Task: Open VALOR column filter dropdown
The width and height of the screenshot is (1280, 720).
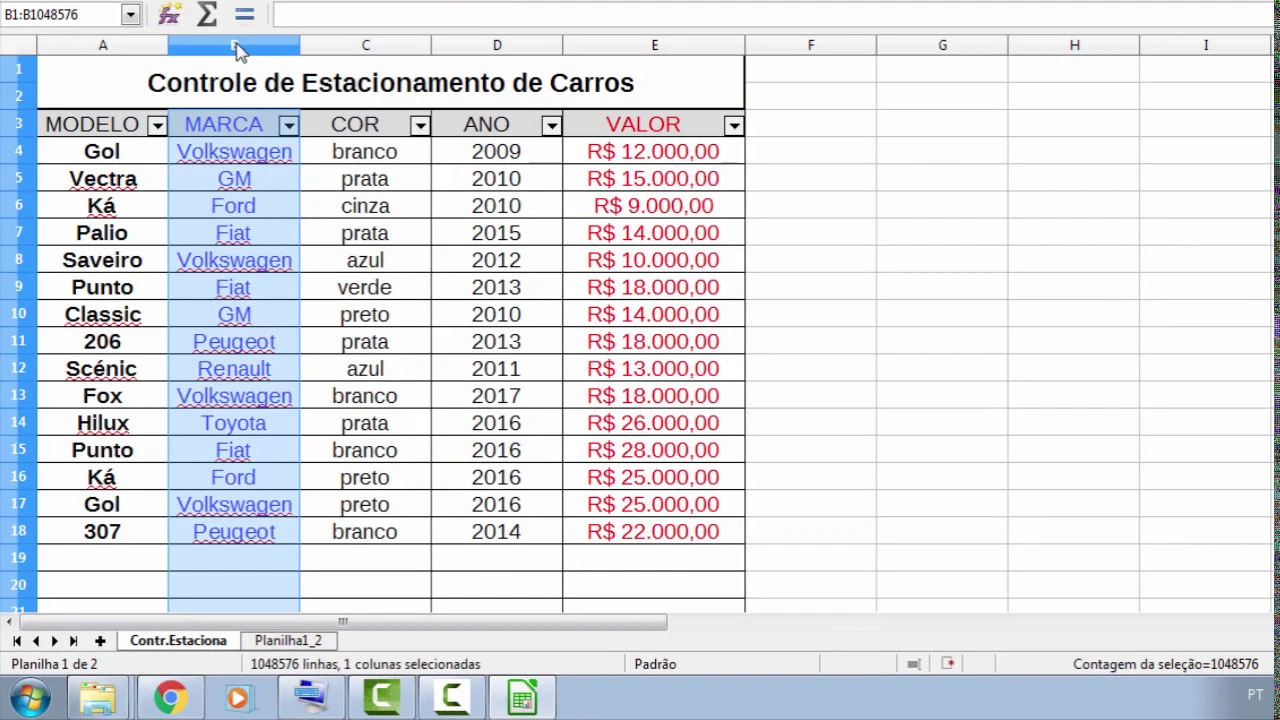Action: click(734, 125)
